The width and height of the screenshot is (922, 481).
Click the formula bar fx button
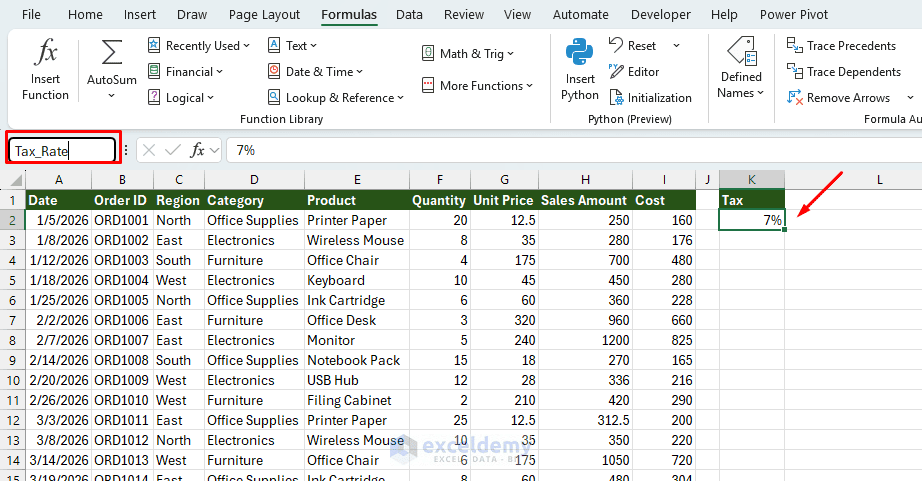197,151
